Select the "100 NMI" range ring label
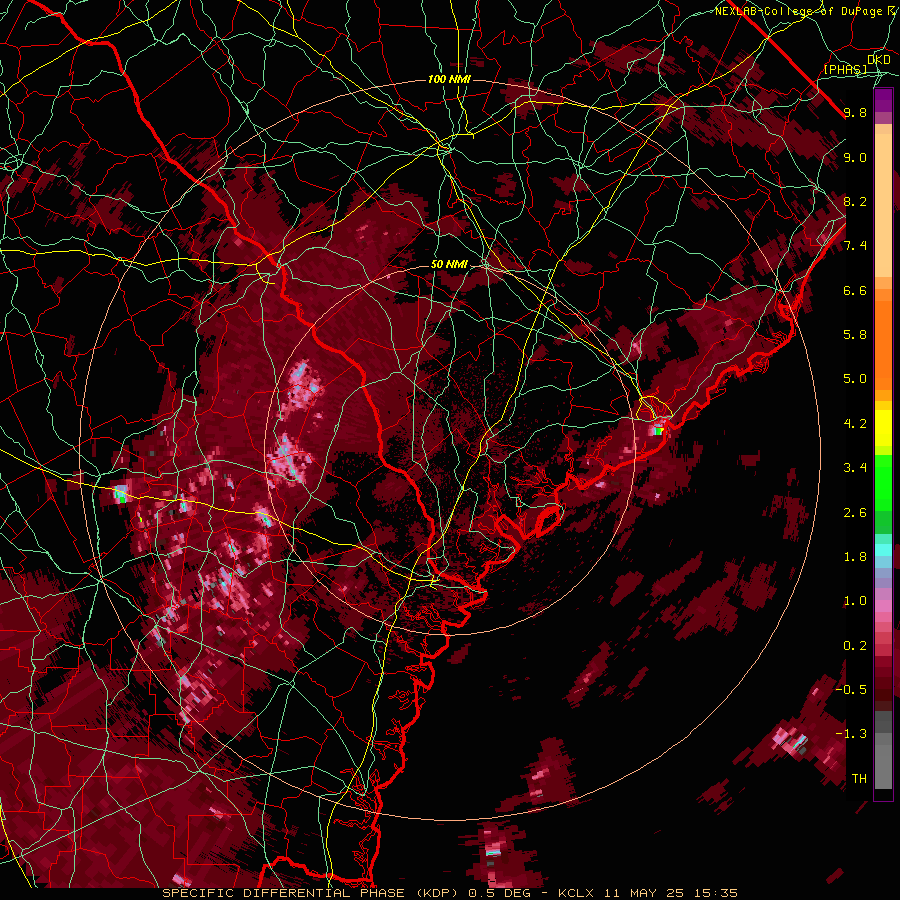 (x=449, y=79)
